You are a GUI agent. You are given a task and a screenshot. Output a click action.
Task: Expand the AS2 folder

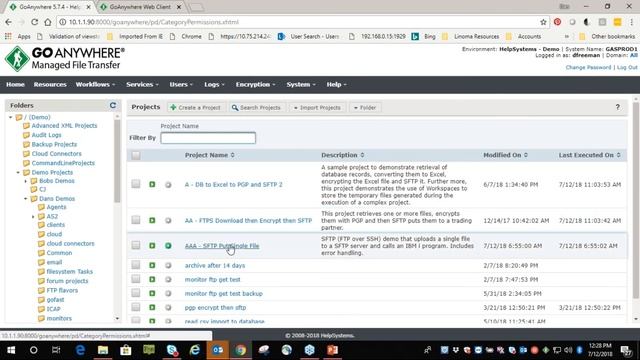(x=33, y=216)
